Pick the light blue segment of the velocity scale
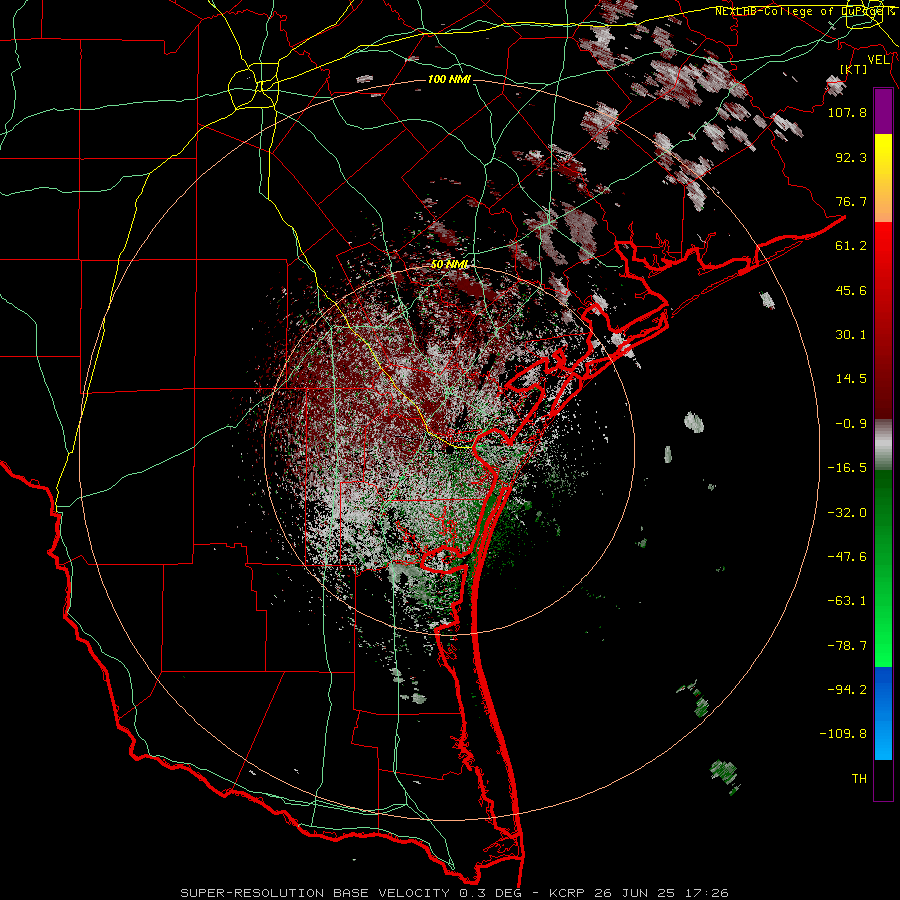The image size is (900, 900). [883, 739]
